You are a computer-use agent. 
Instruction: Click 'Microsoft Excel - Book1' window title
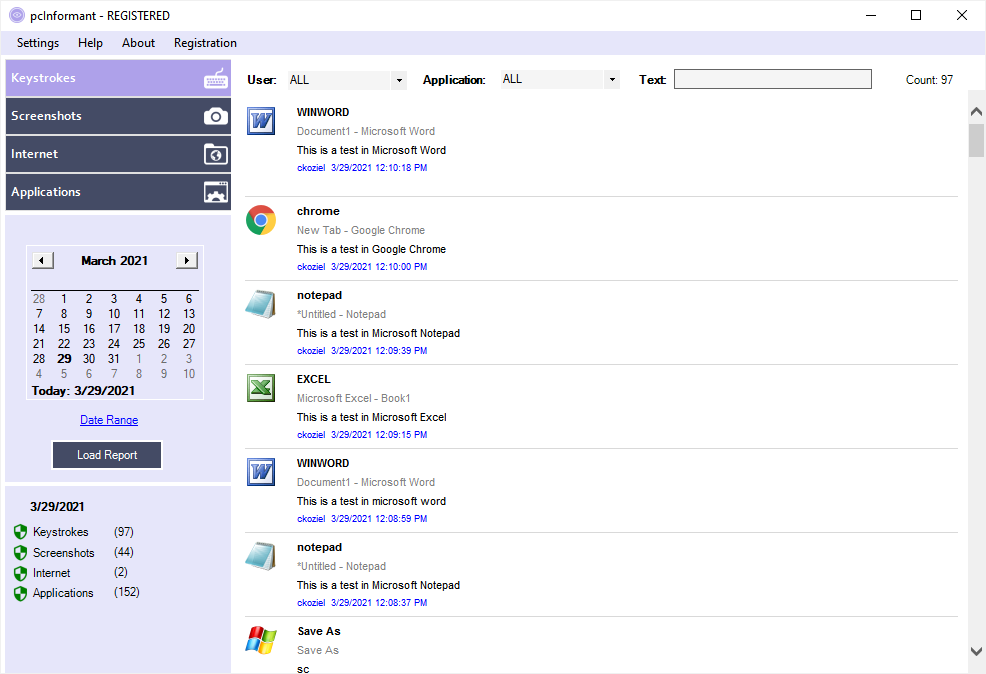(x=353, y=399)
